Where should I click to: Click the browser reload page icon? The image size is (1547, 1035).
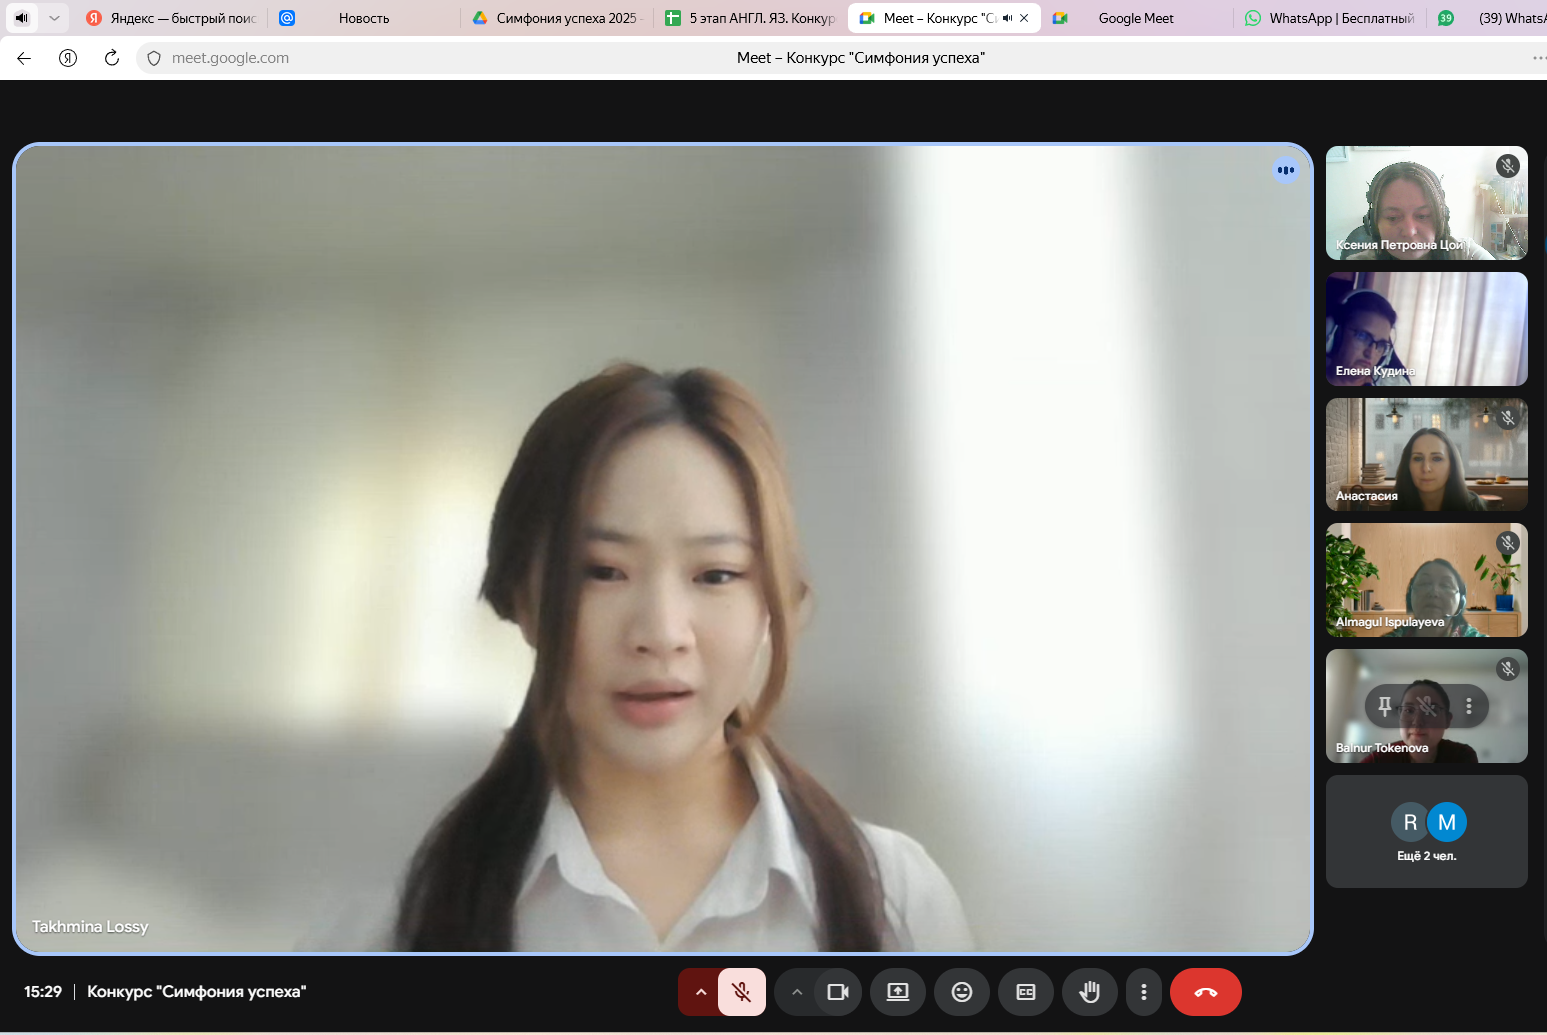coord(112,58)
